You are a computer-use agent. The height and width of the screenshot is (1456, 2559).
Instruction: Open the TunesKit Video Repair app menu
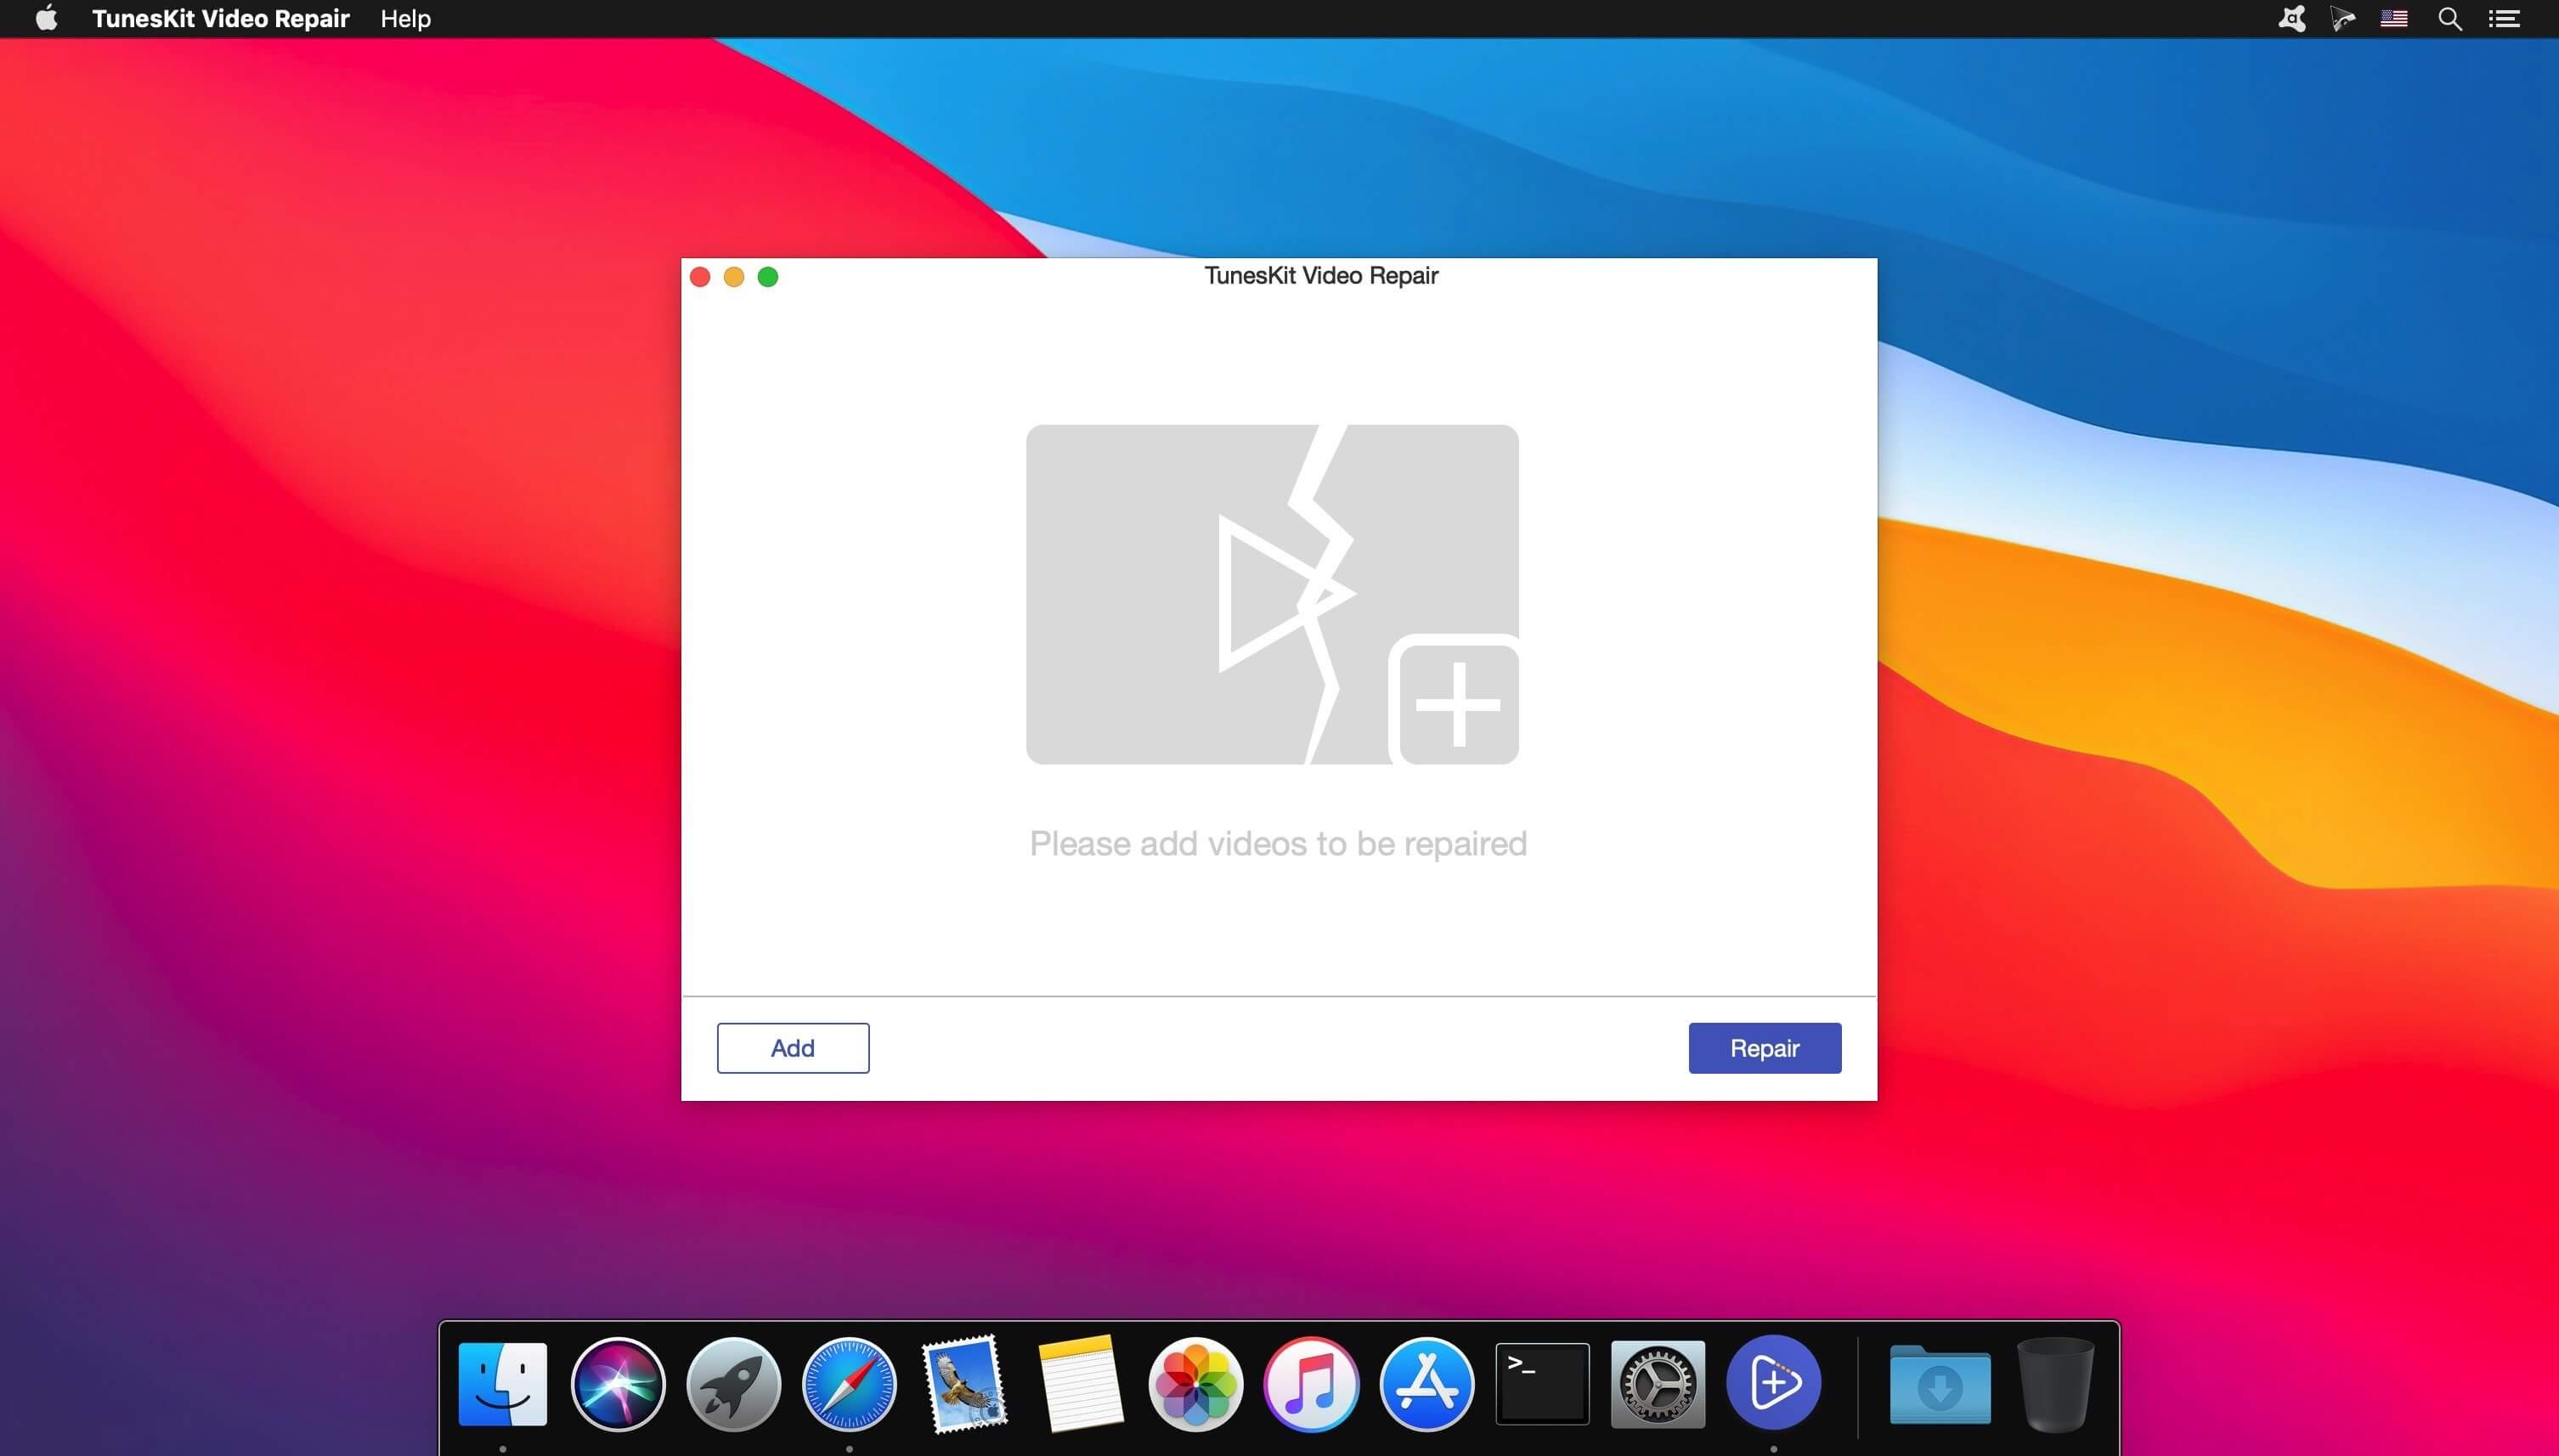(x=220, y=19)
